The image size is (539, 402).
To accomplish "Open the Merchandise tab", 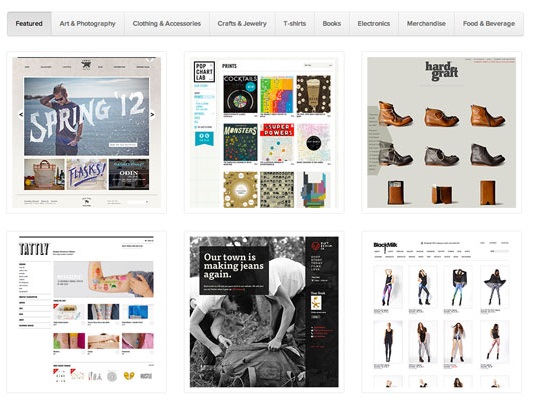I will tap(426, 24).
